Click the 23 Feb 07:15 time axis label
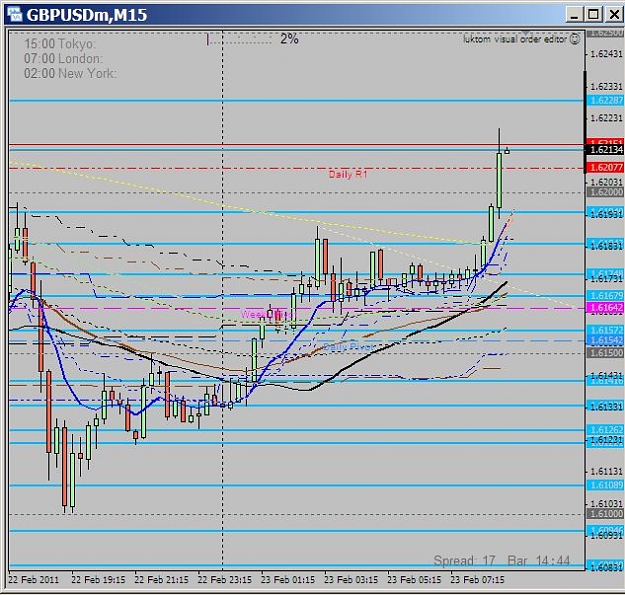Viewport: 625px width, 595px height. click(477, 579)
